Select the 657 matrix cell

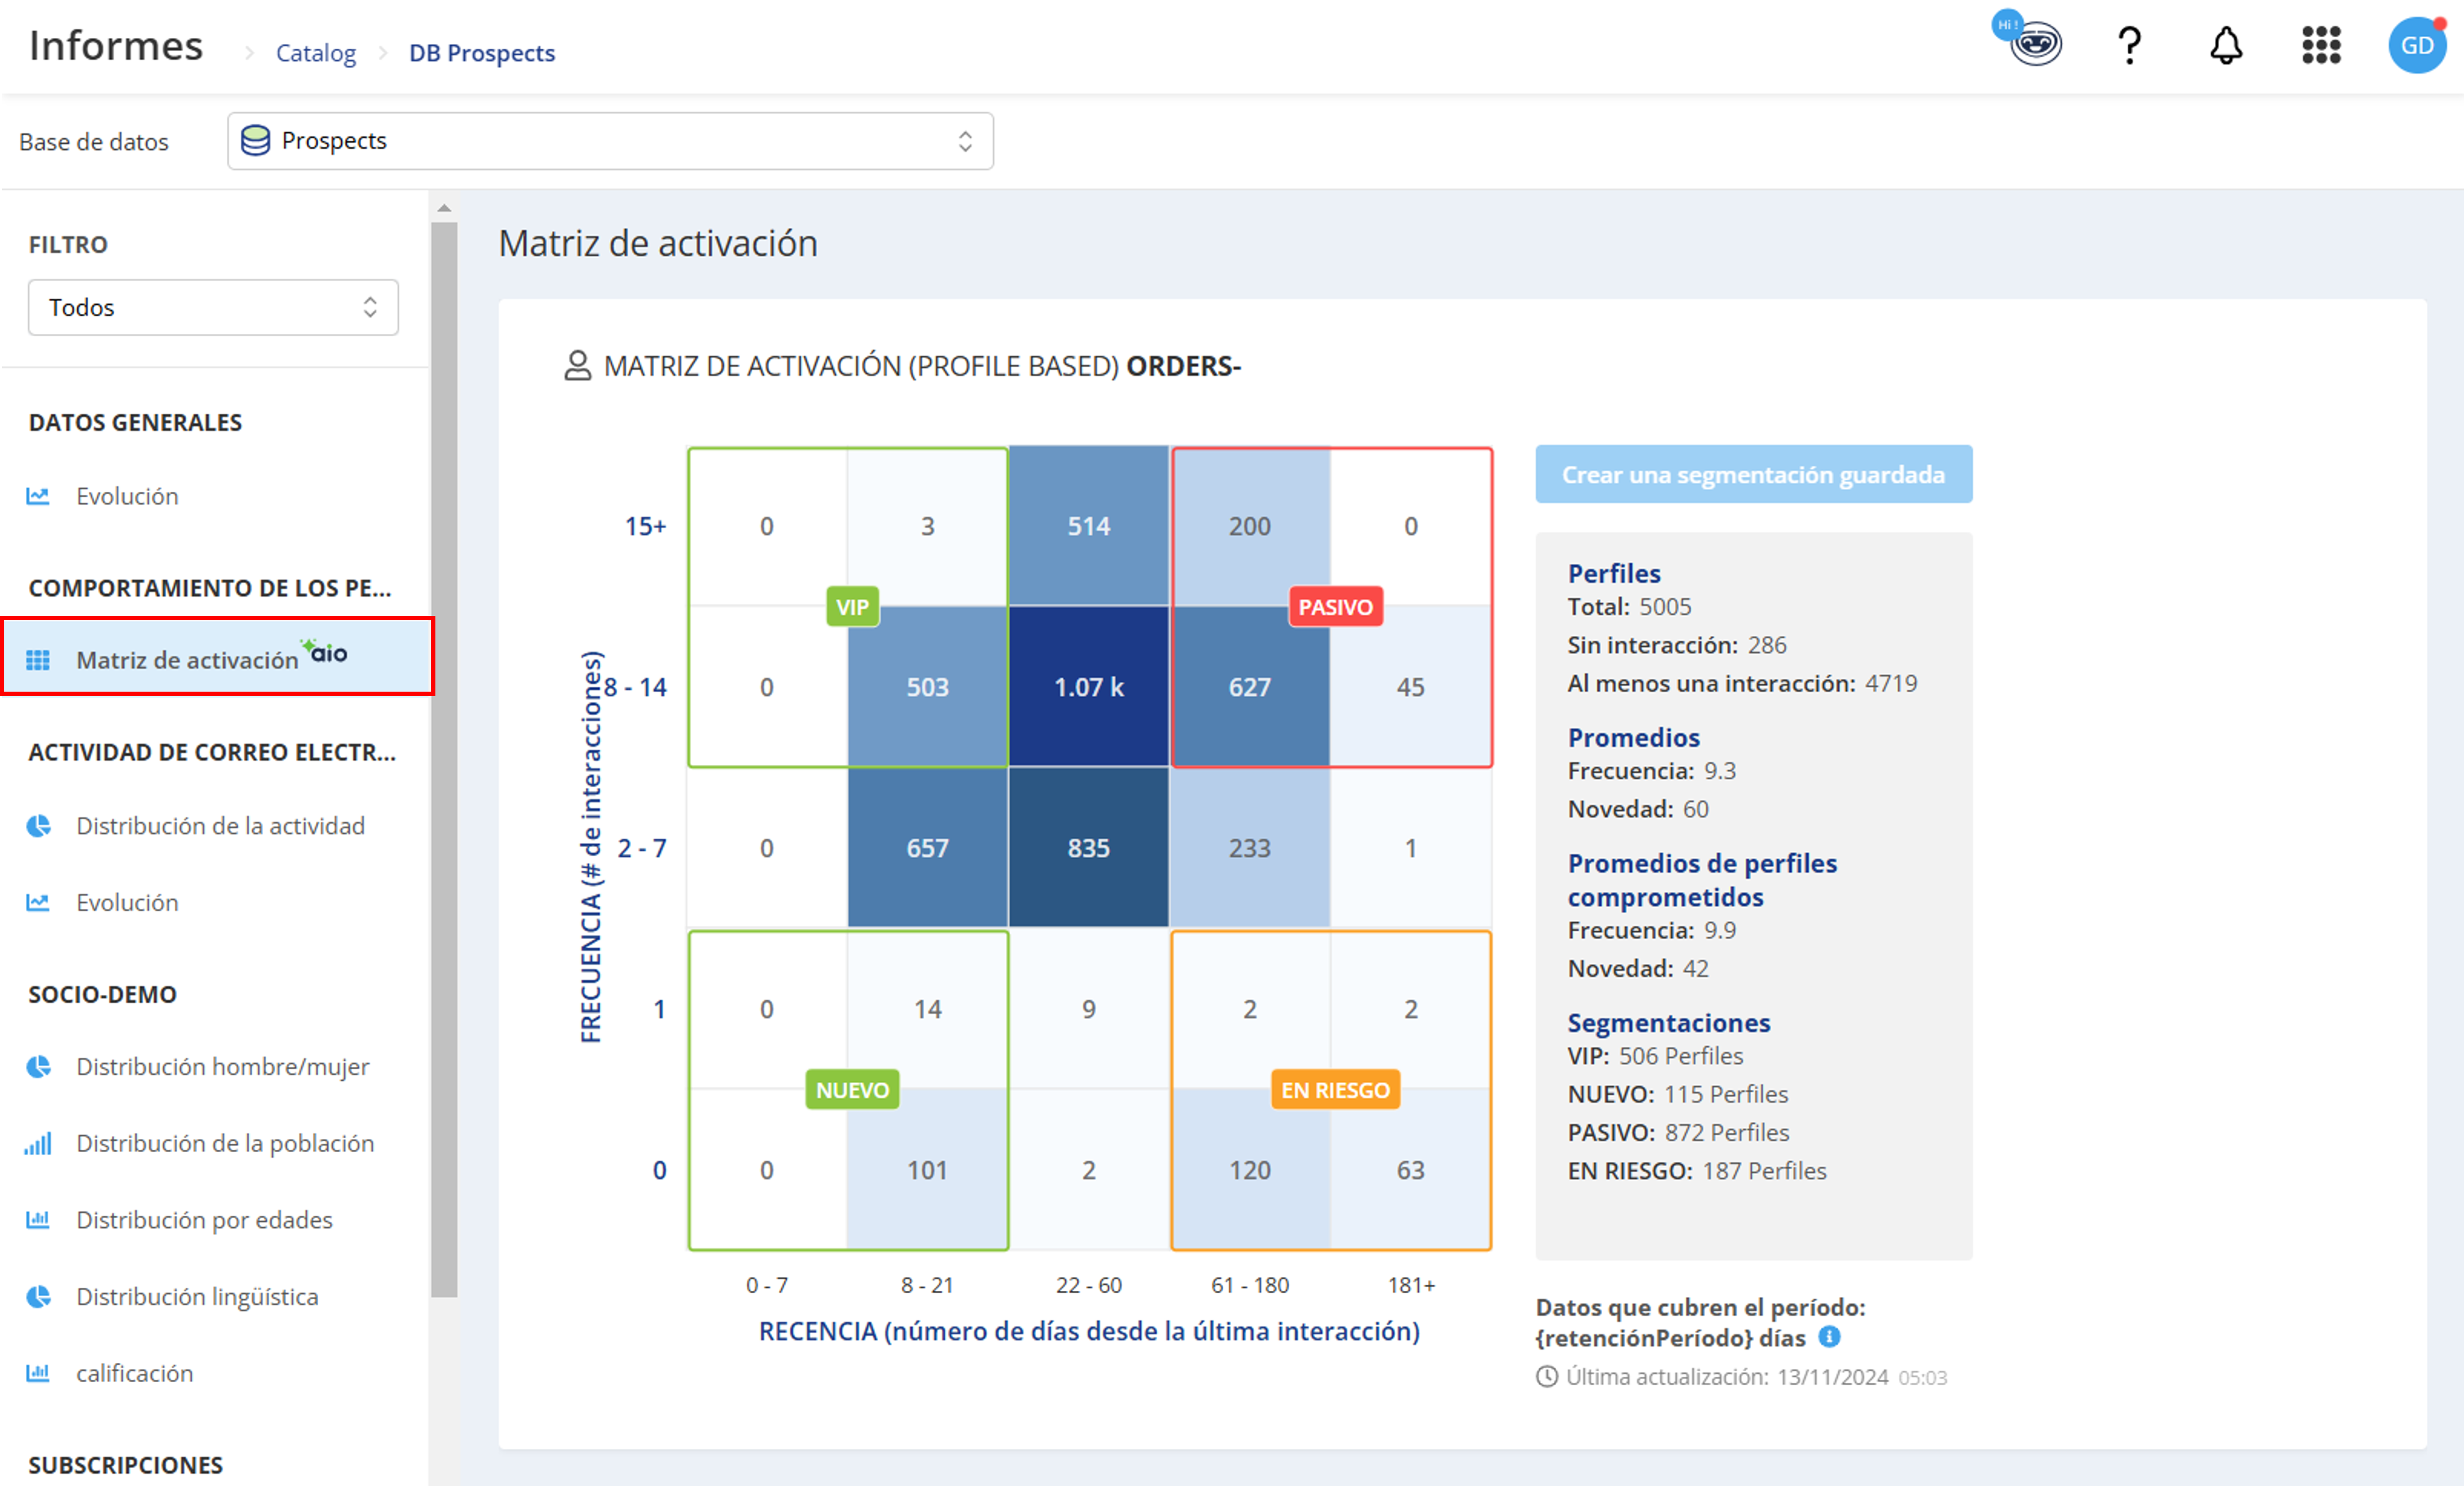coord(927,848)
